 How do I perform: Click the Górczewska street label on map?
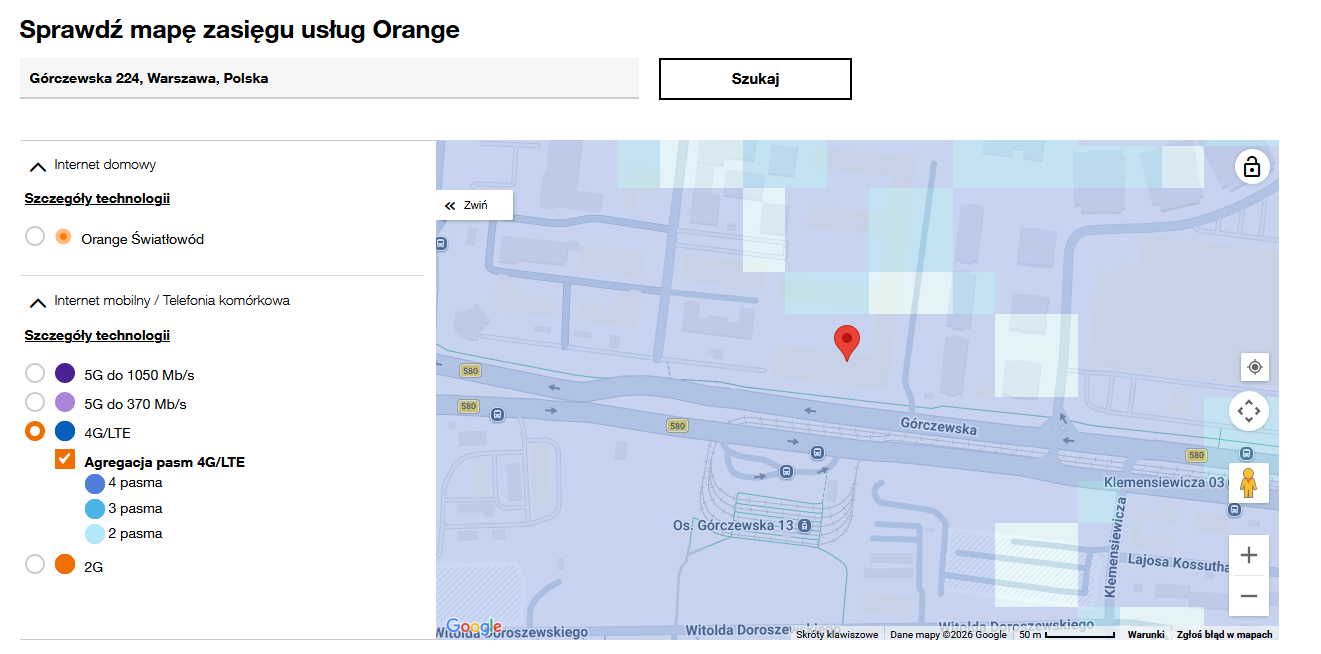point(939,427)
